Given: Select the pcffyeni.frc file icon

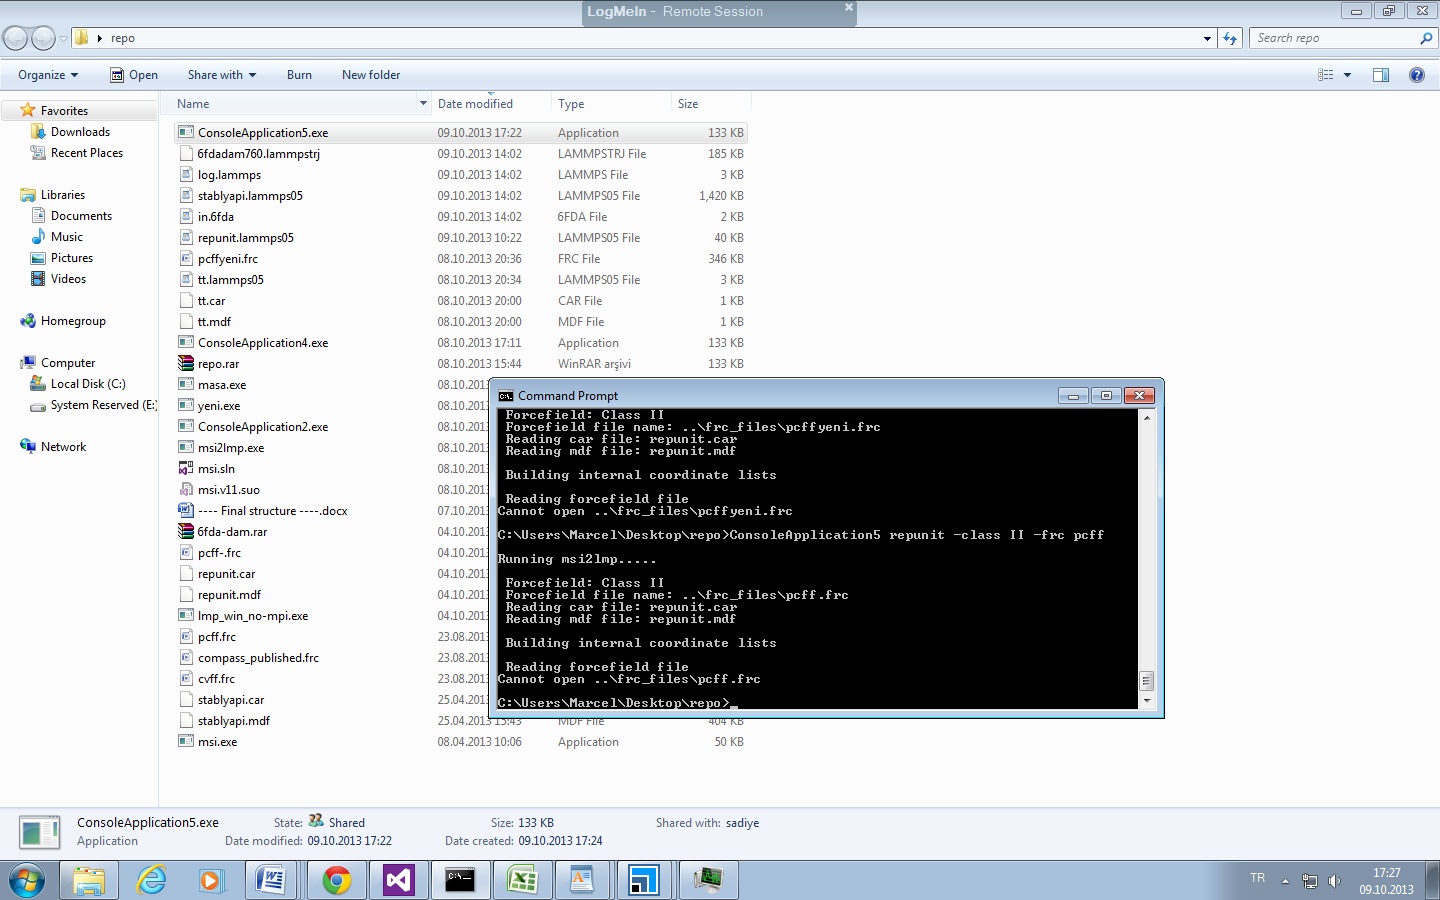Looking at the screenshot, I should point(186,258).
